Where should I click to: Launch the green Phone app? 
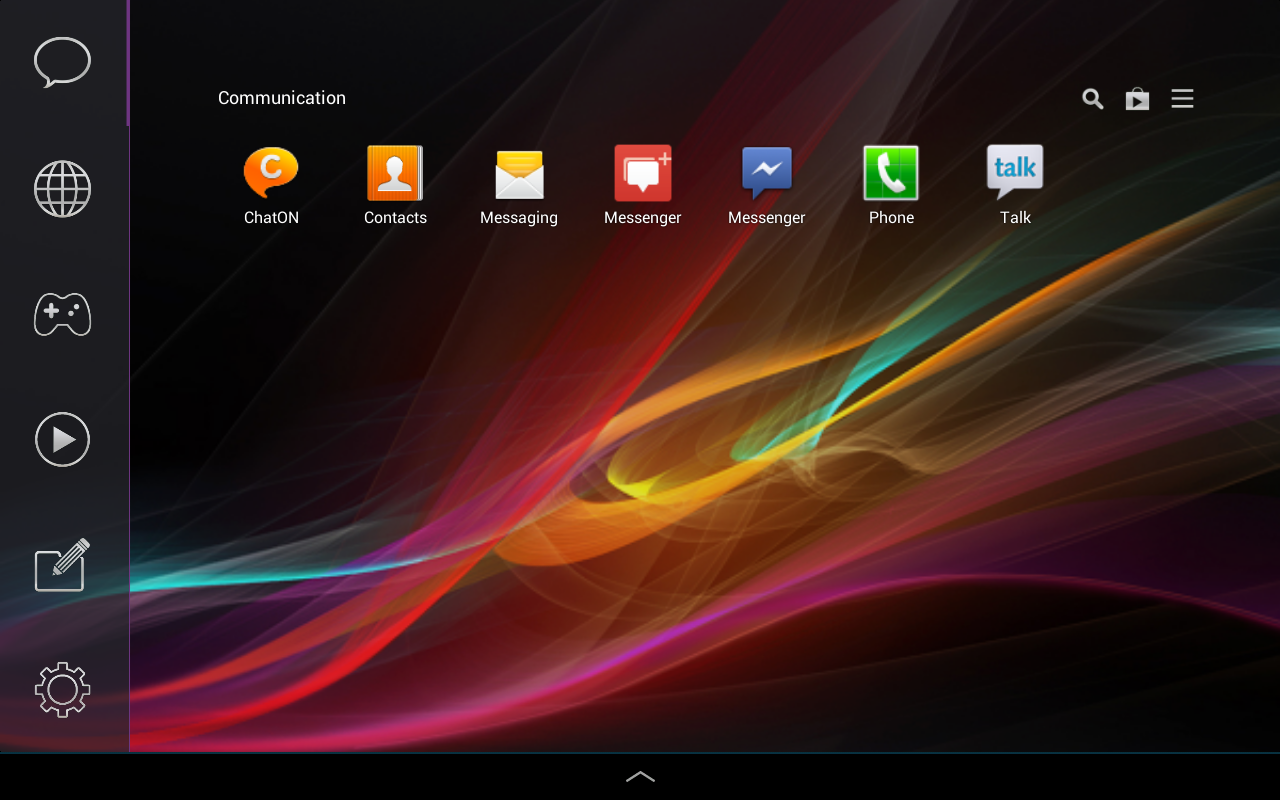pyautogui.click(x=891, y=186)
